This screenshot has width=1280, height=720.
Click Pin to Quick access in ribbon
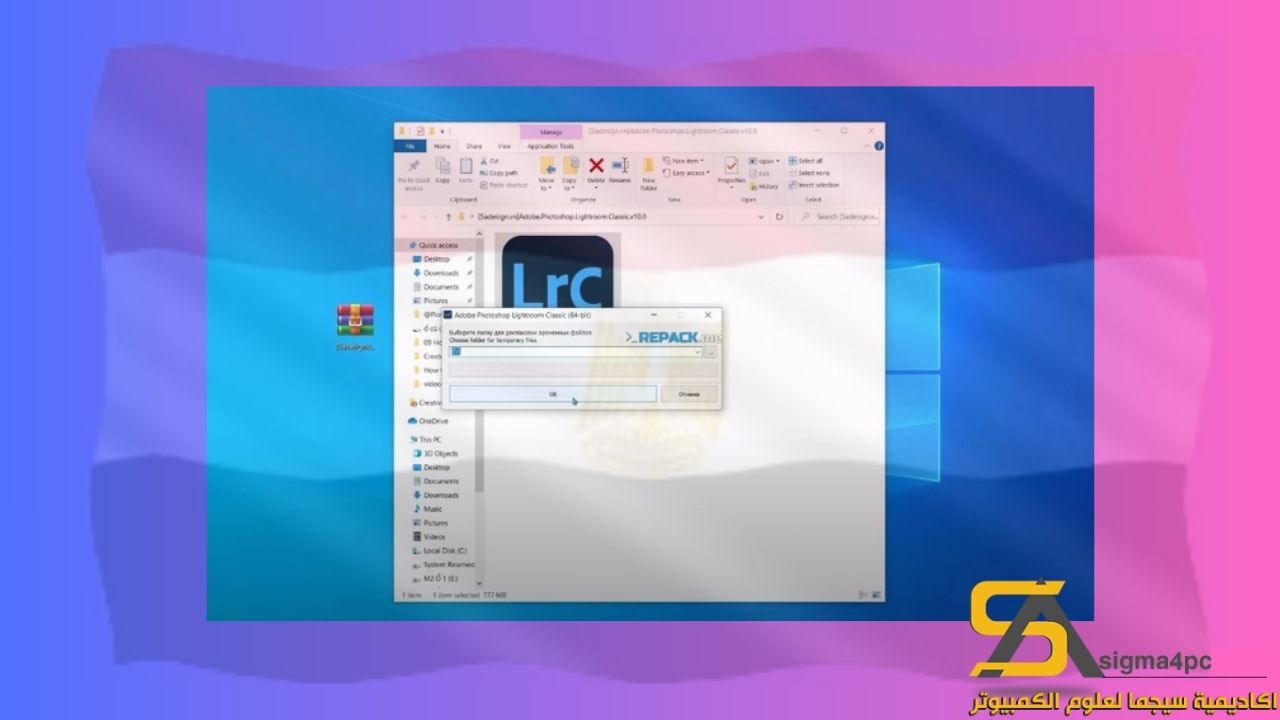pyautogui.click(x=413, y=172)
